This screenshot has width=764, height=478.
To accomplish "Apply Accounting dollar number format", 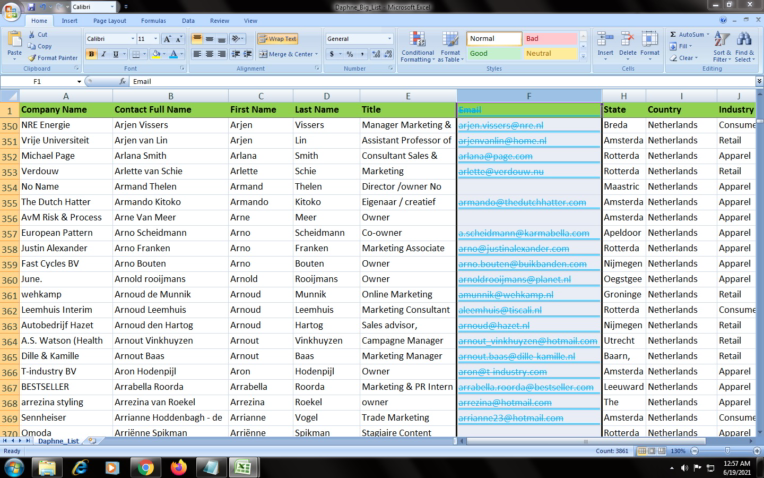I will point(332,54).
